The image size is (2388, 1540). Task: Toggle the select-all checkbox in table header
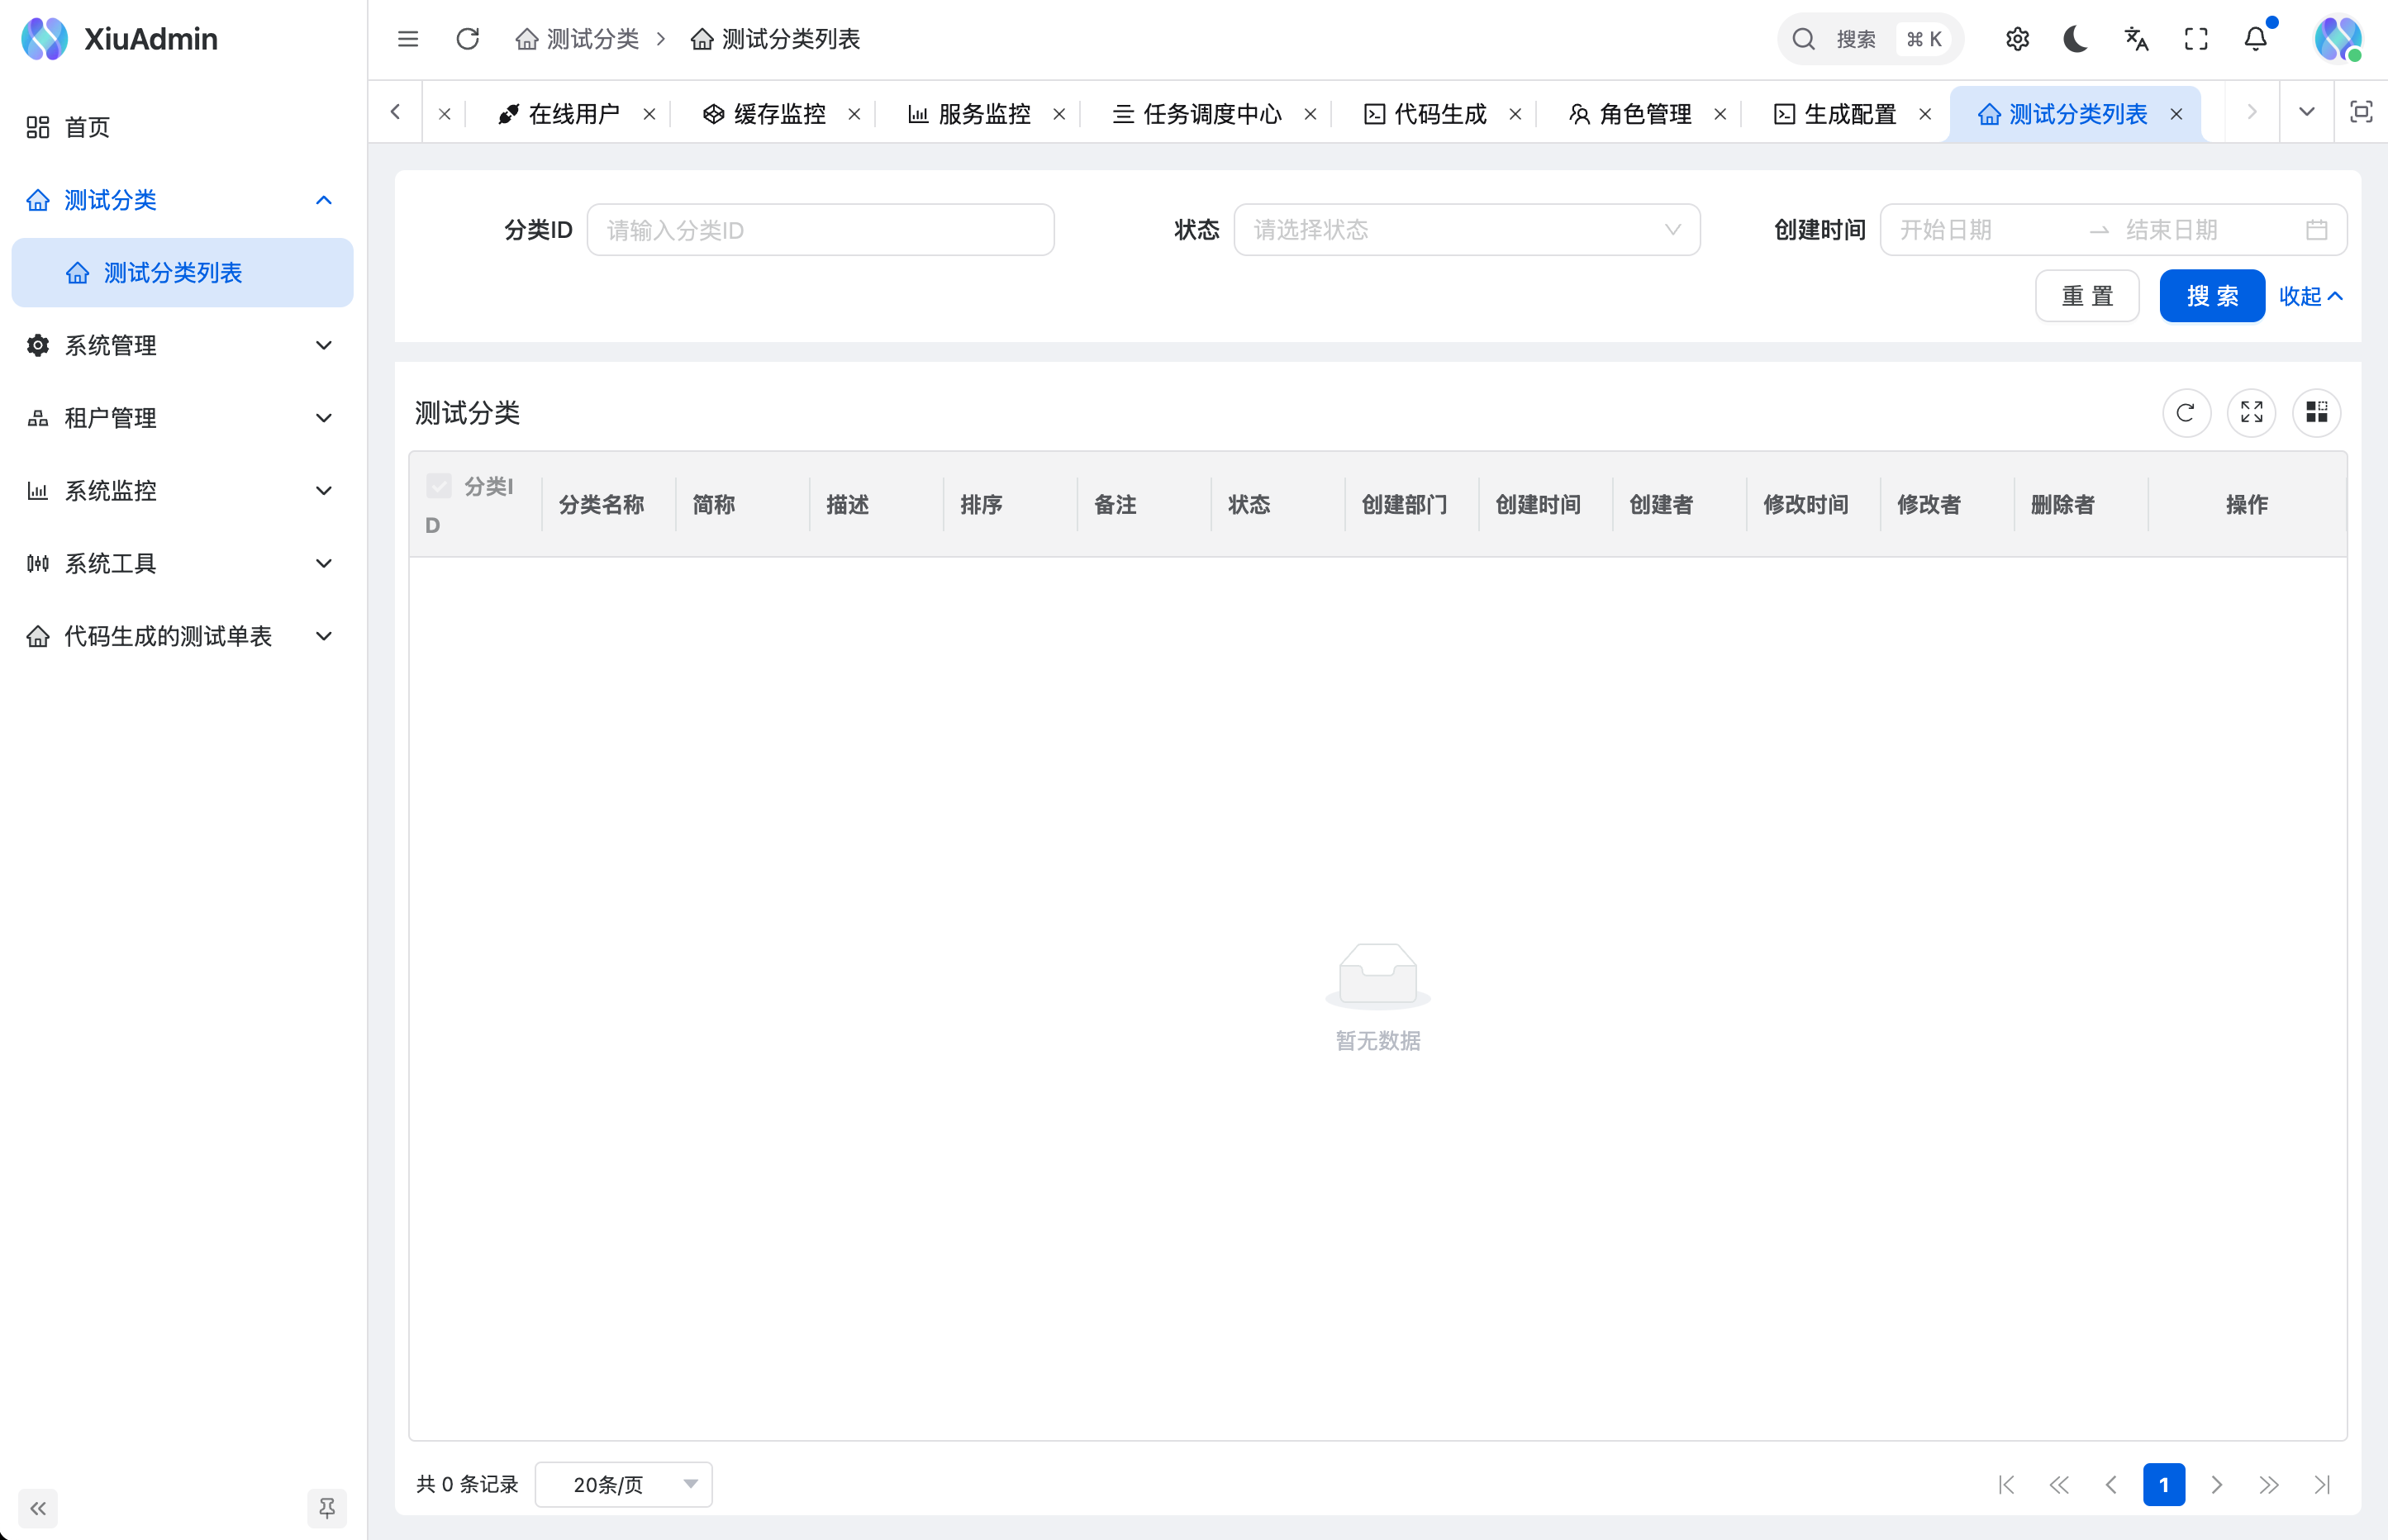pyautogui.click(x=439, y=486)
